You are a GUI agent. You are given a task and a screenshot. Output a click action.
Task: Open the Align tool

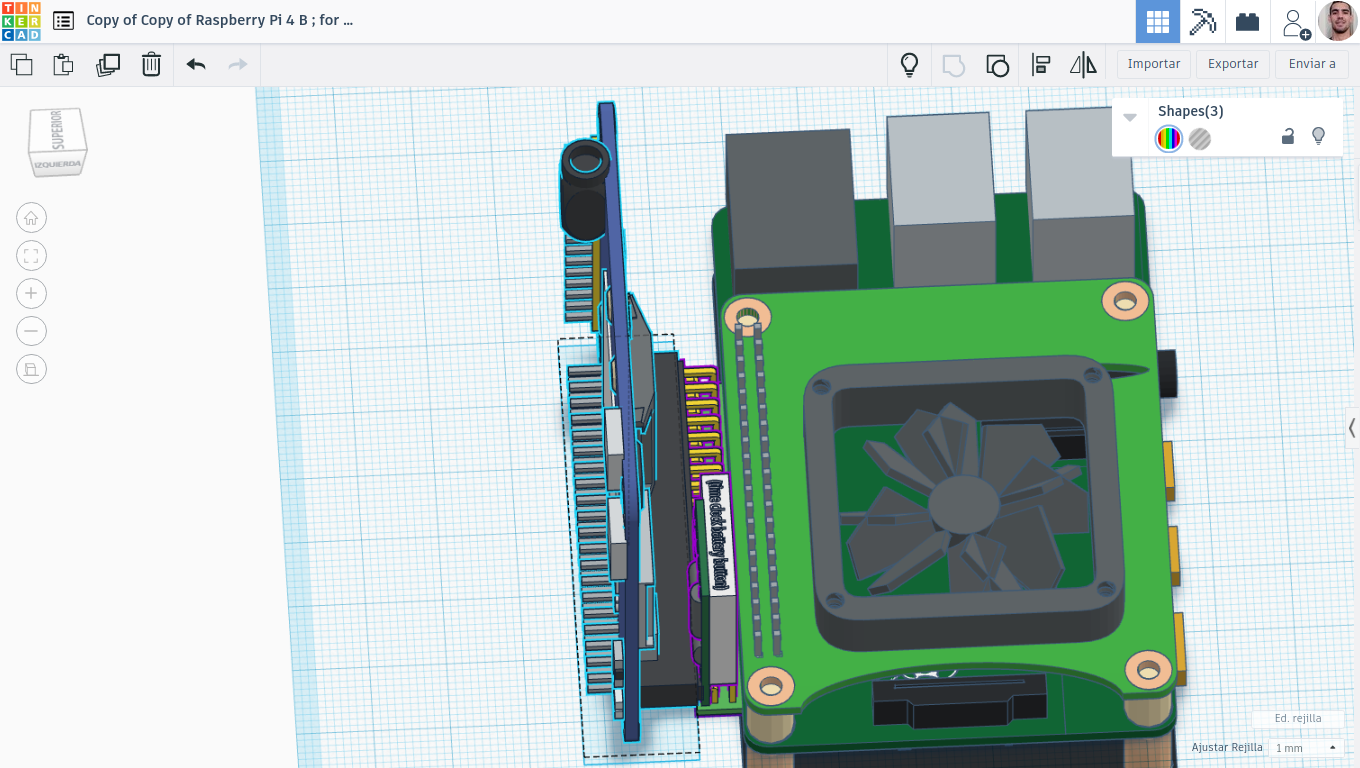(x=1040, y=65)
